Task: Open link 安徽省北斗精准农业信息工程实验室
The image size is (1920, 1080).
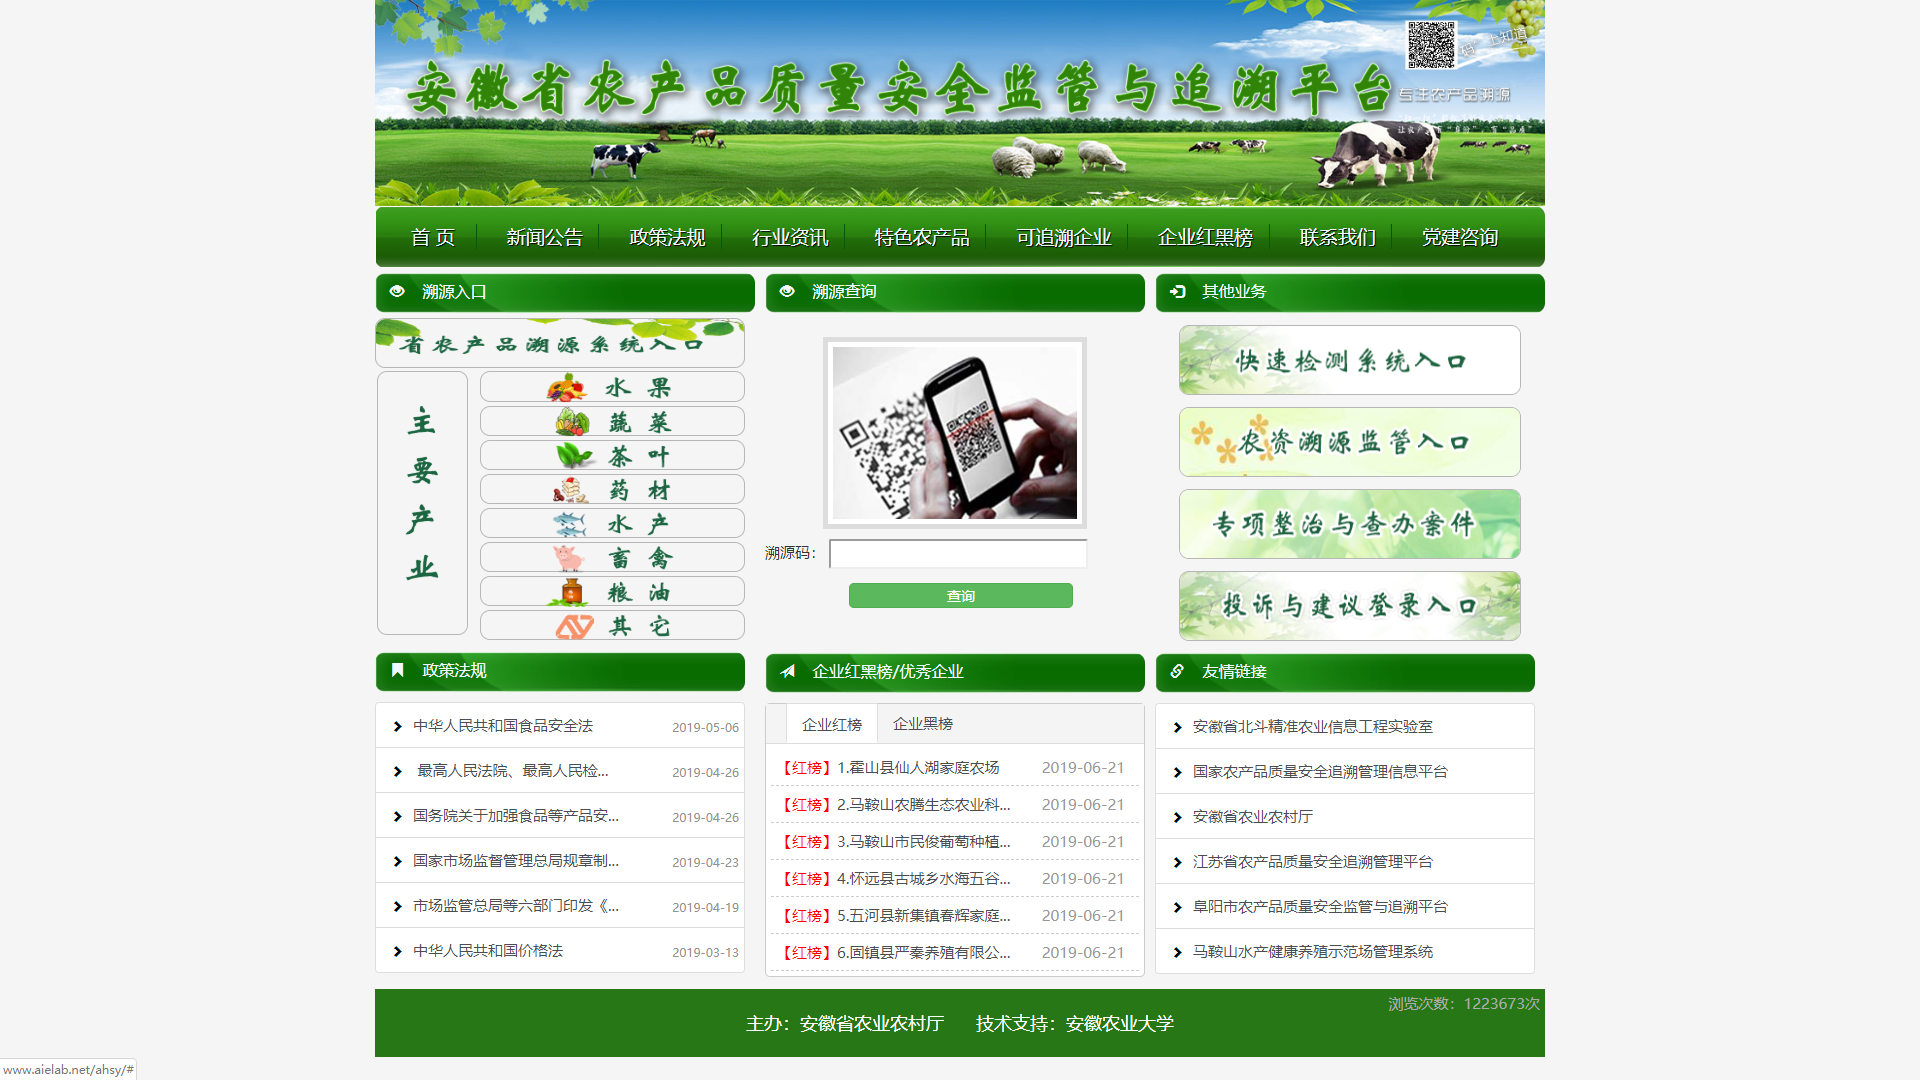Action: point(1313,727)
